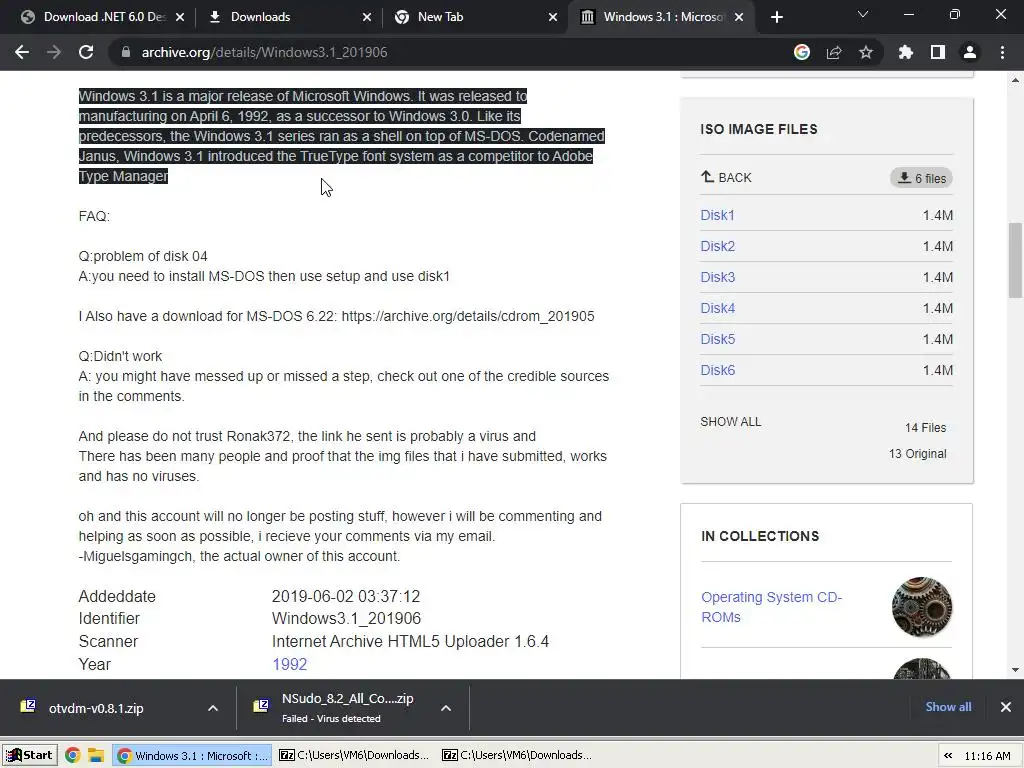Image resolution: width=1024 pixels, height=768 pixels.
Task: Open the Google icon in address bar
Action: (802, 52)
